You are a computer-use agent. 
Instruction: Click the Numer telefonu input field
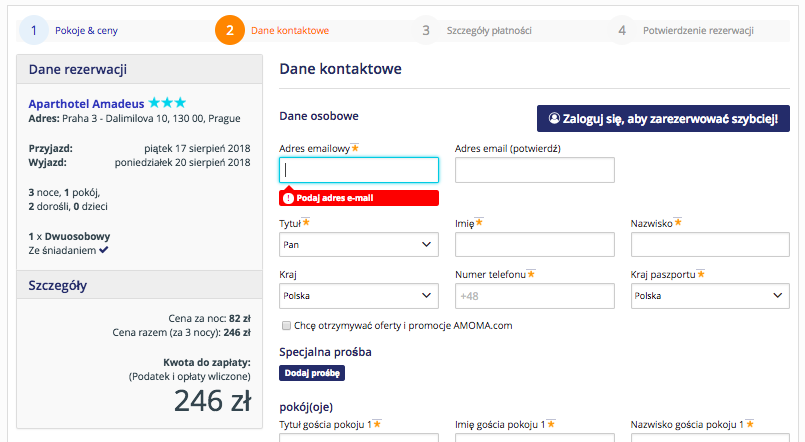pyautogui.click(x=534, y=296)
